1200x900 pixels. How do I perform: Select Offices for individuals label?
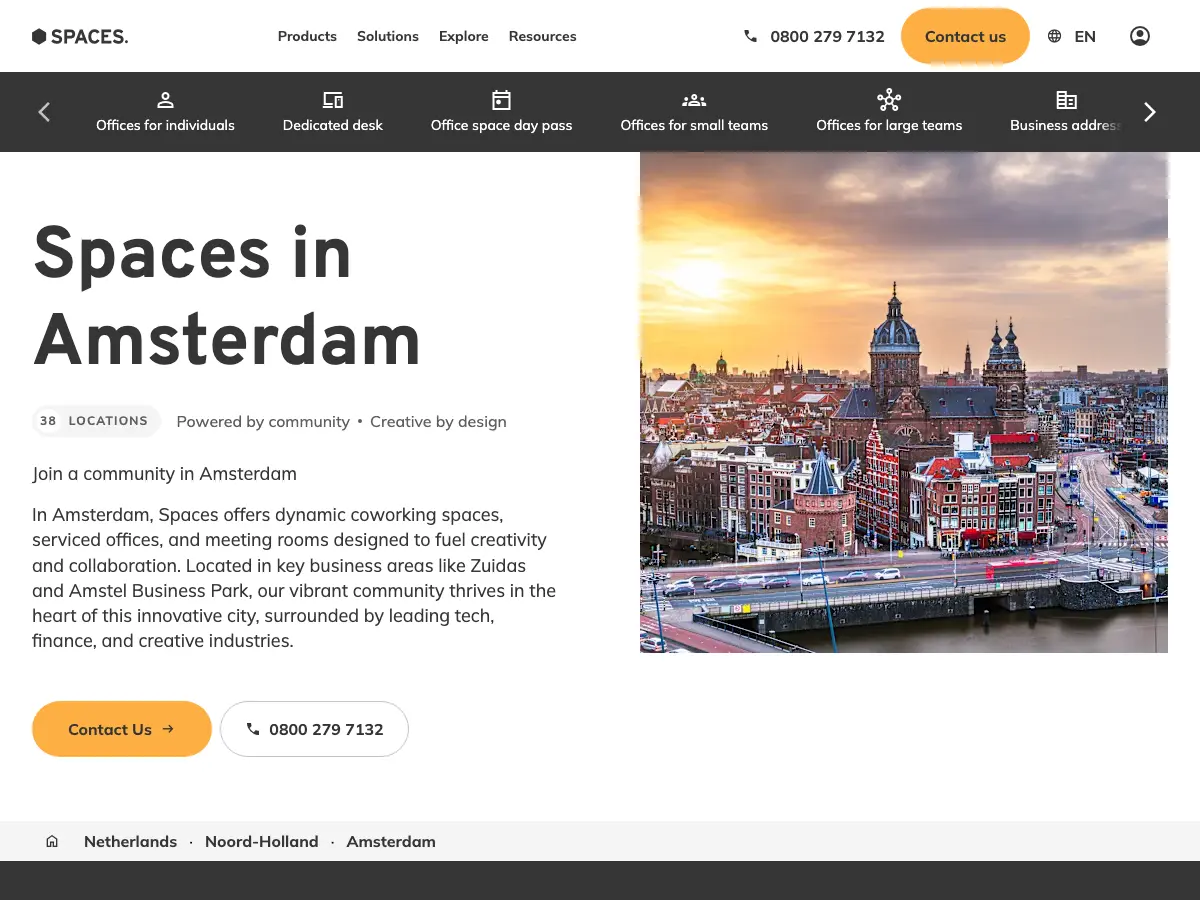tap(166, 125)
